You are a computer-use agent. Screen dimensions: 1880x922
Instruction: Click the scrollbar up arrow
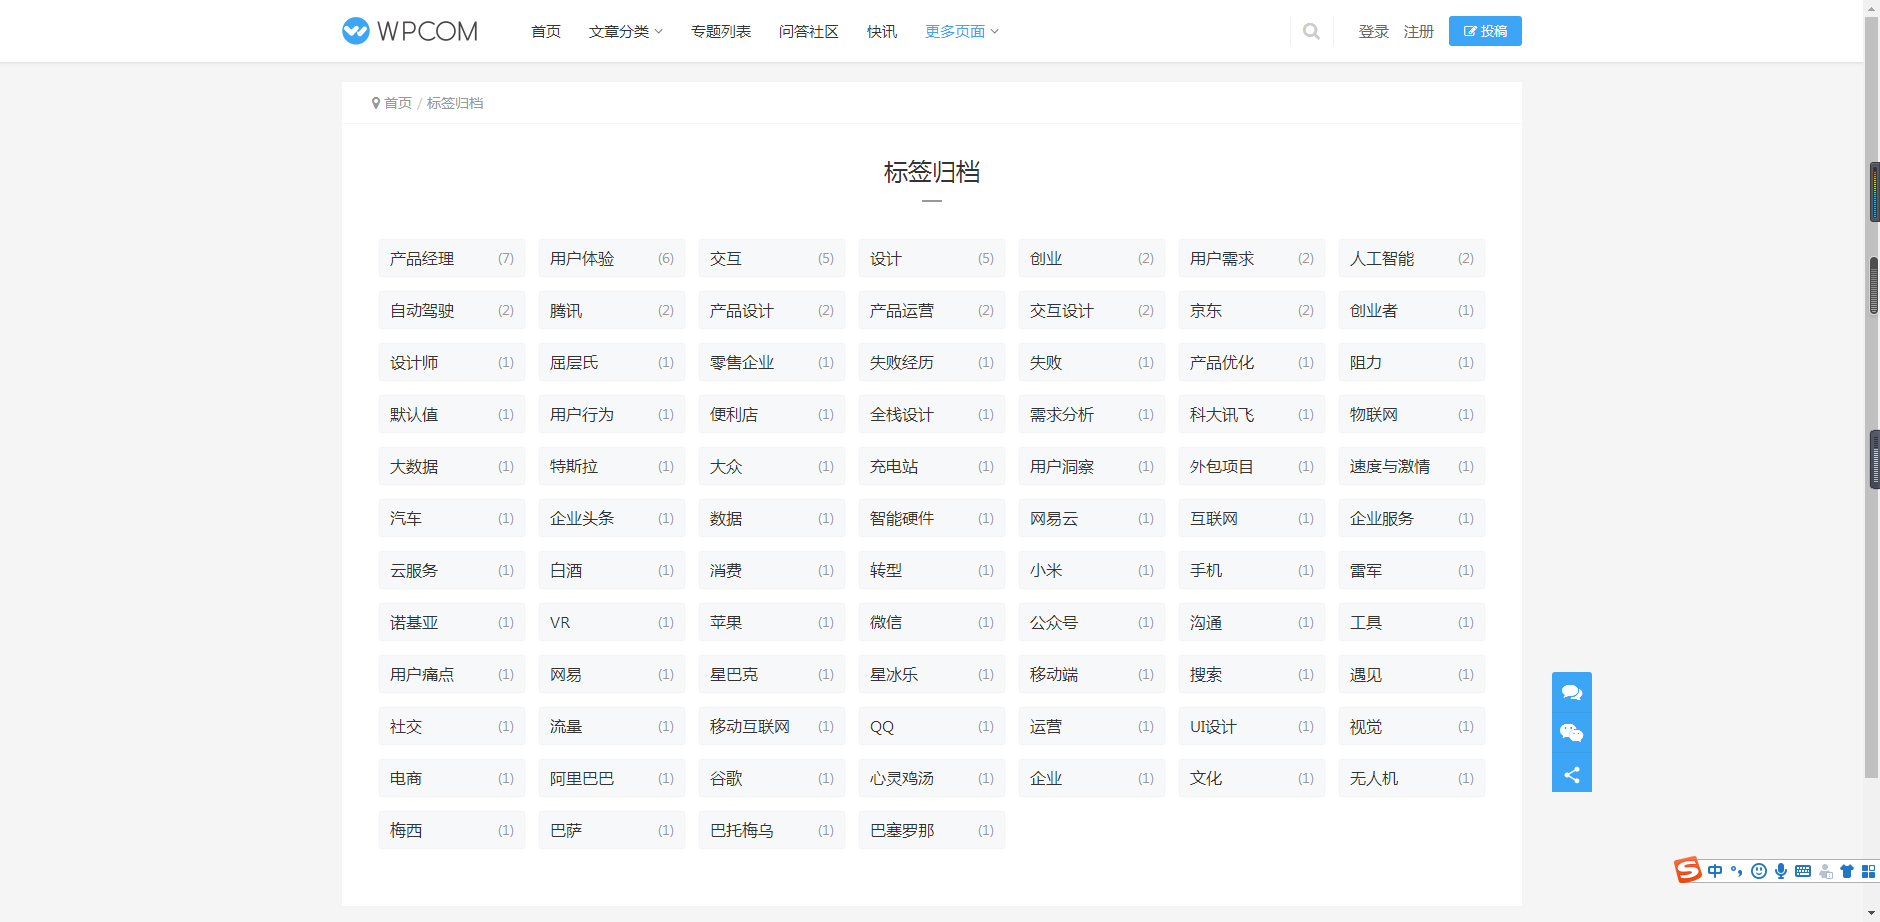point(1872,7)
